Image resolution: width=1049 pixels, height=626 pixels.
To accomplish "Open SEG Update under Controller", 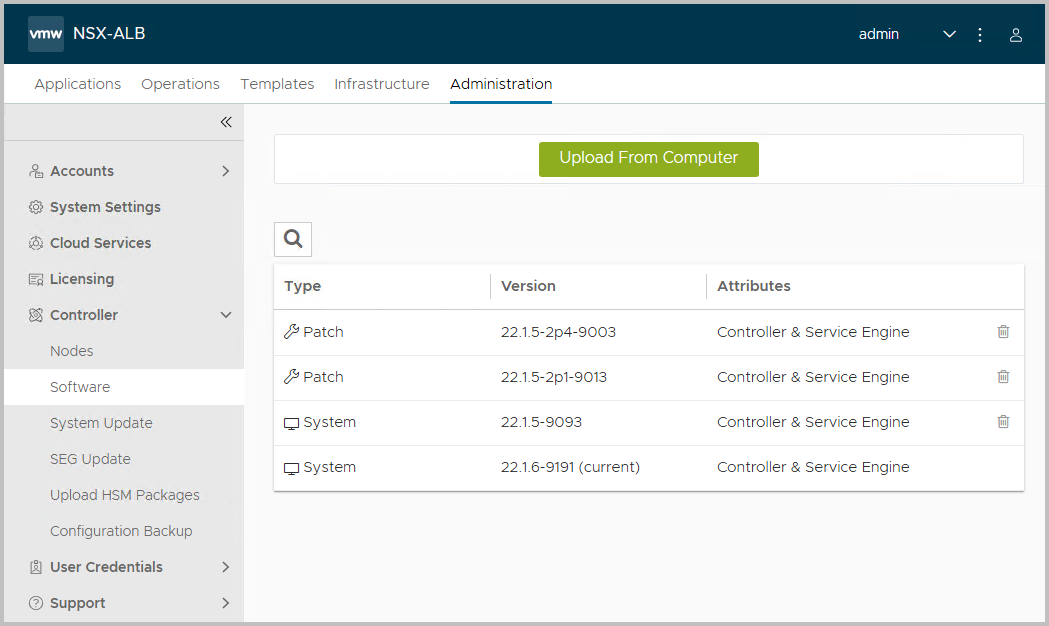I will pos(90,459).
